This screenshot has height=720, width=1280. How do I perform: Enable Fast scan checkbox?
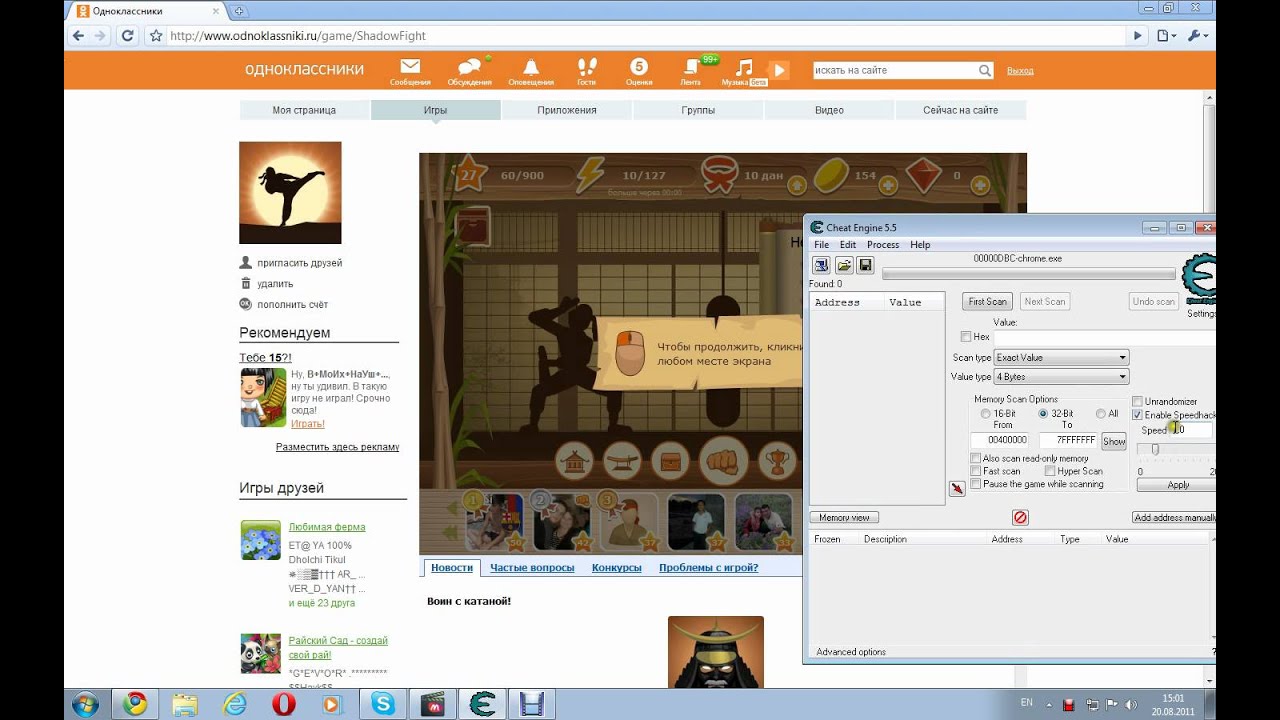click(x=976, y=471)
